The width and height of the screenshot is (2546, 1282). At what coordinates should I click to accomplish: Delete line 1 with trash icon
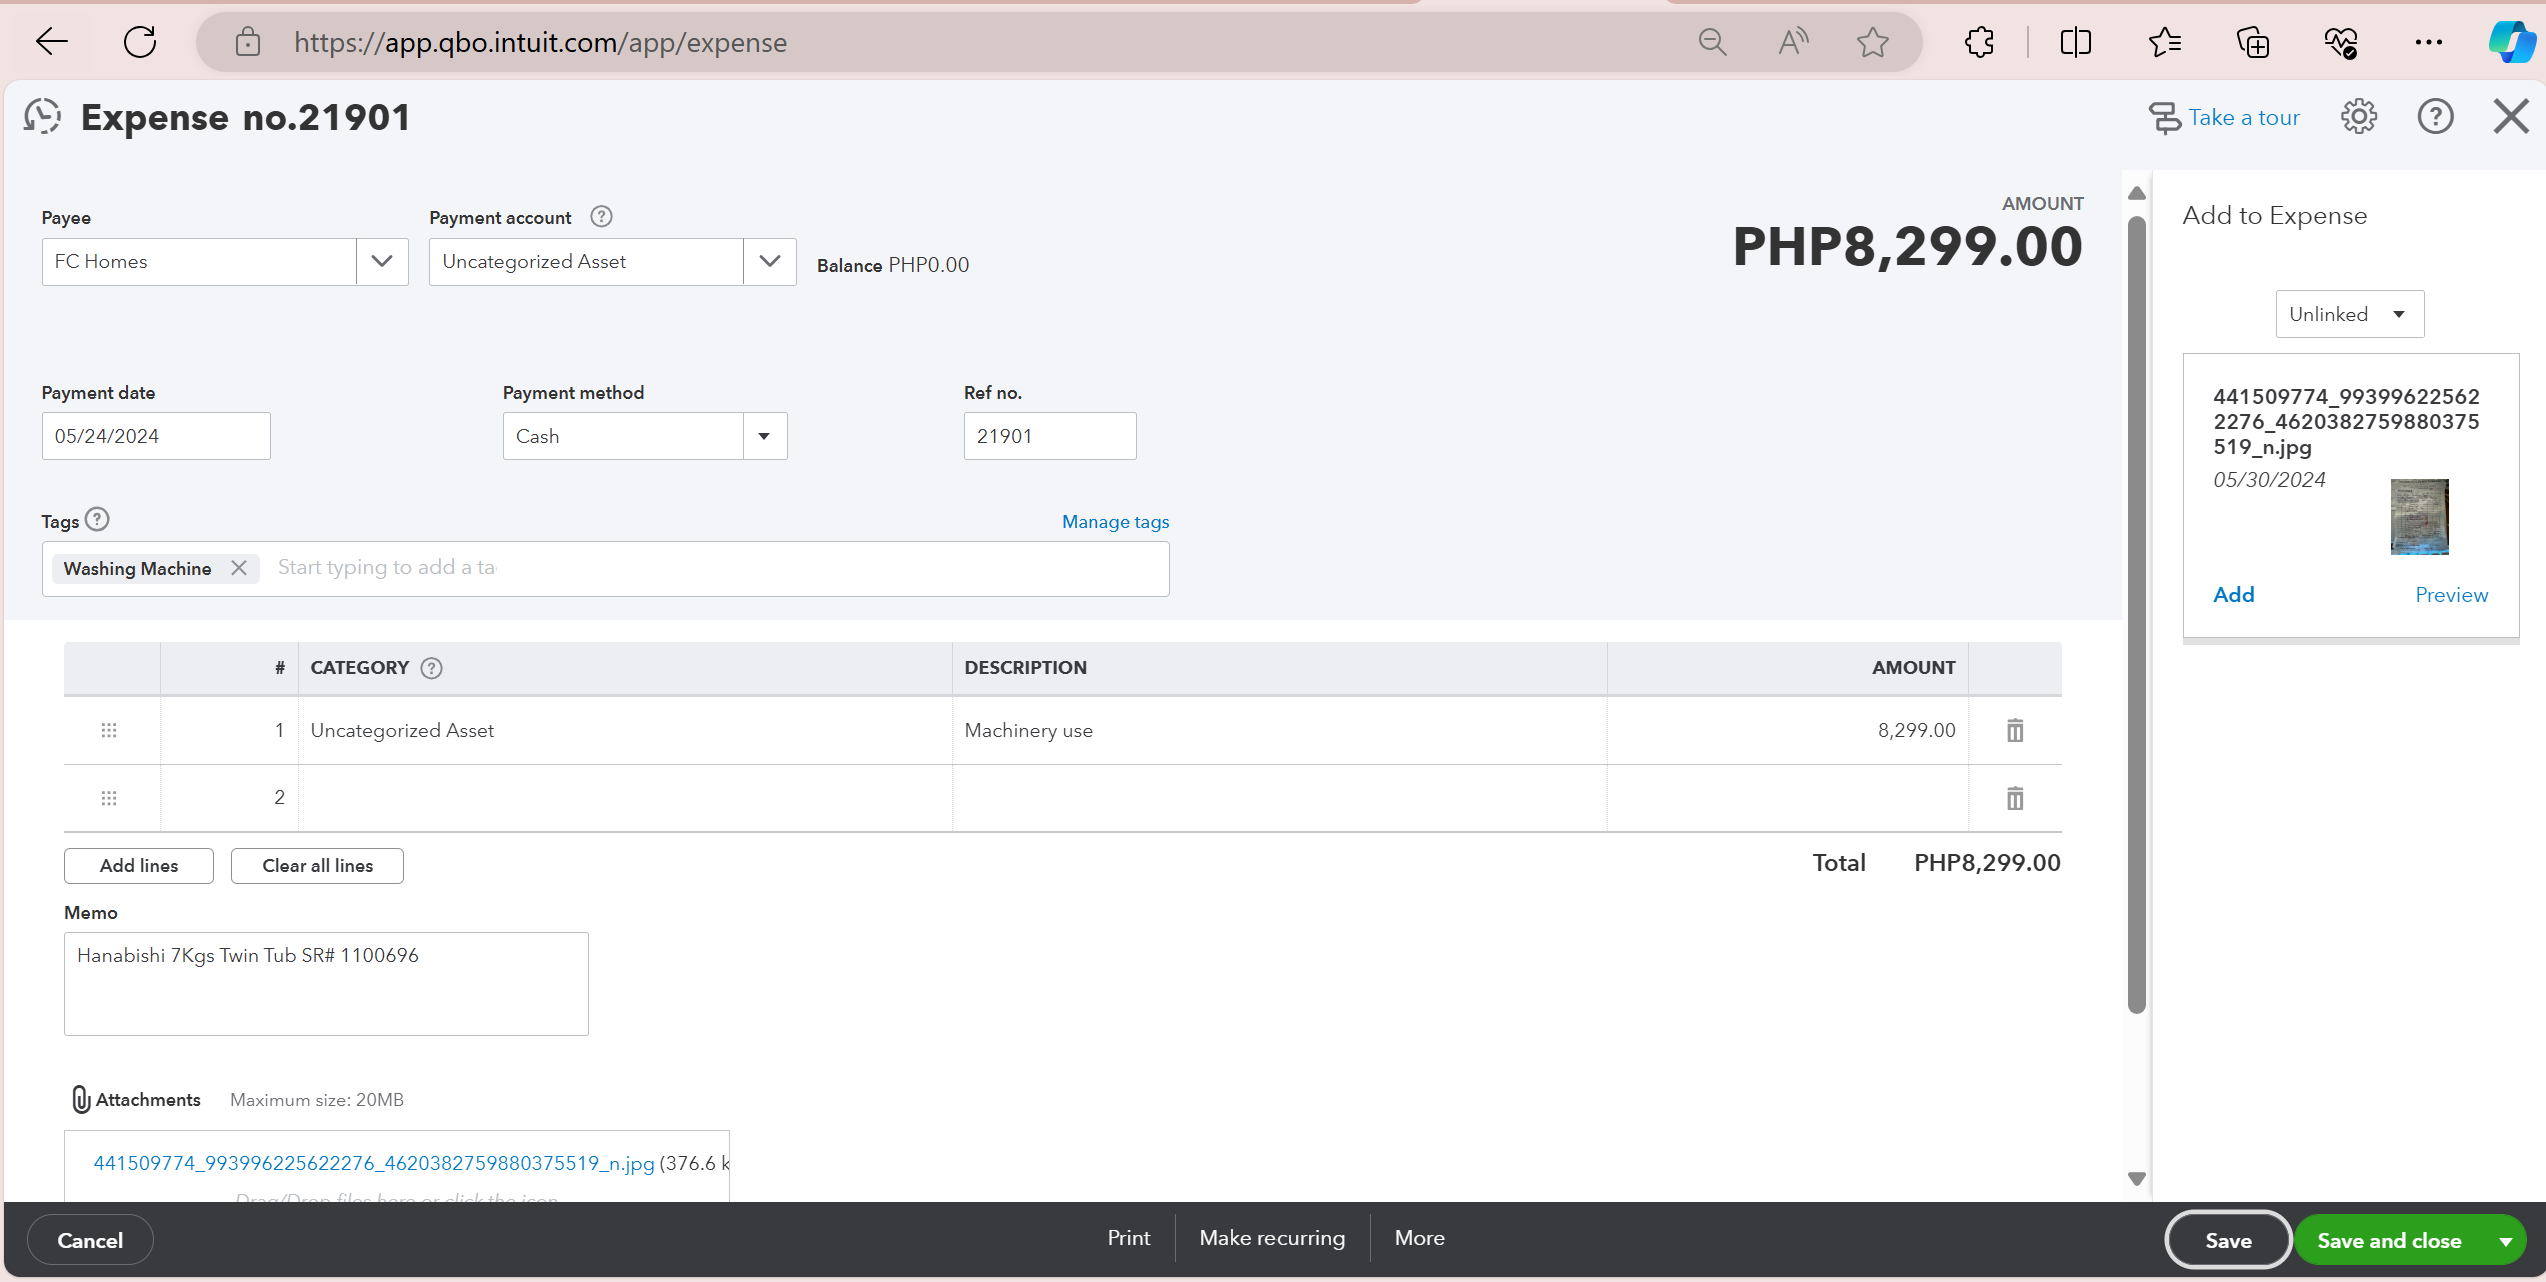[2014, 731]
